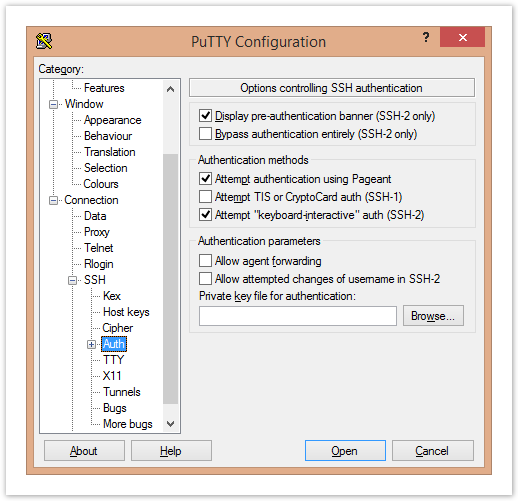Open the Help button
Image resolution: width=518 pixels, height=501 pixels.
[x=171, y=451]
